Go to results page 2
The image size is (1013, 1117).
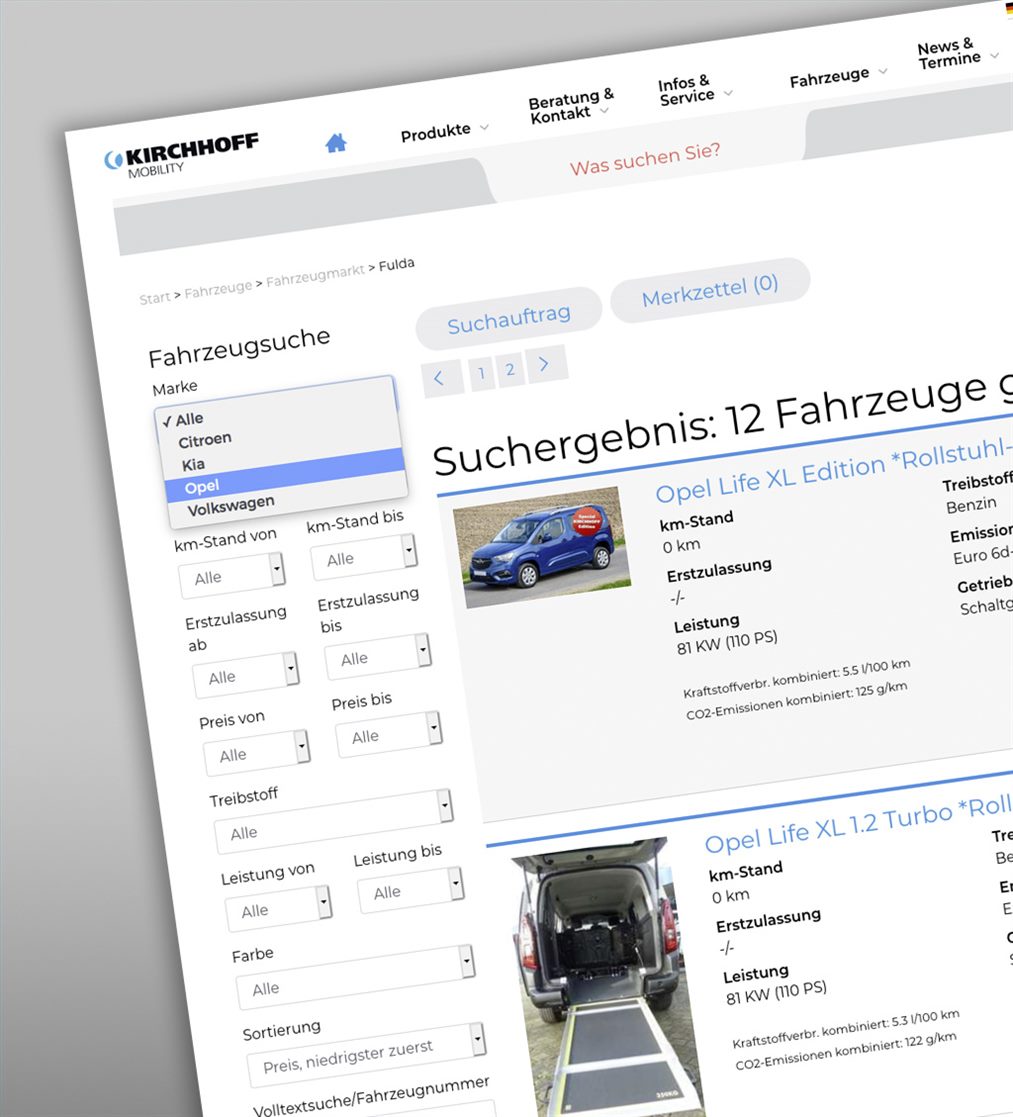coord(510,369)
